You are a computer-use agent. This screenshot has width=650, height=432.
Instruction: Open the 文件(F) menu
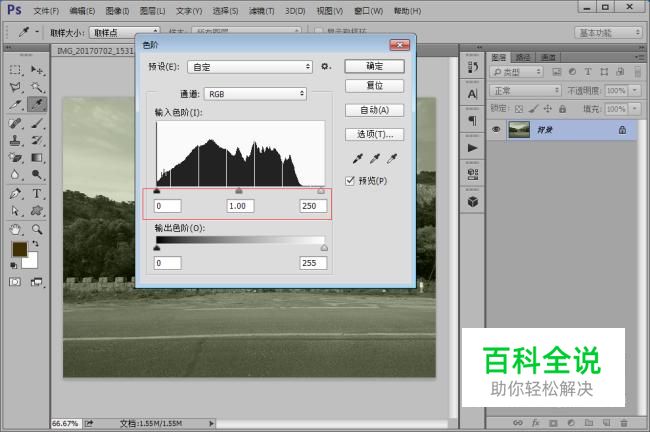[46, 11]
